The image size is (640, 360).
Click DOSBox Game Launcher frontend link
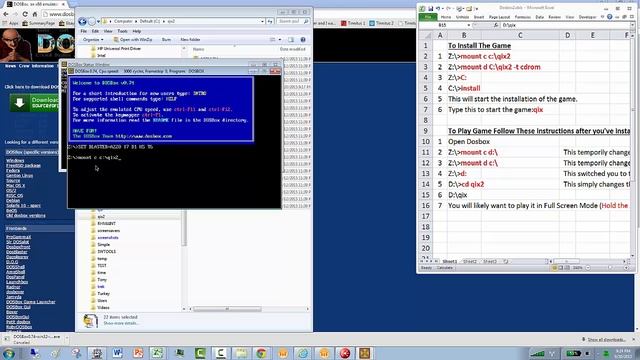31,302
